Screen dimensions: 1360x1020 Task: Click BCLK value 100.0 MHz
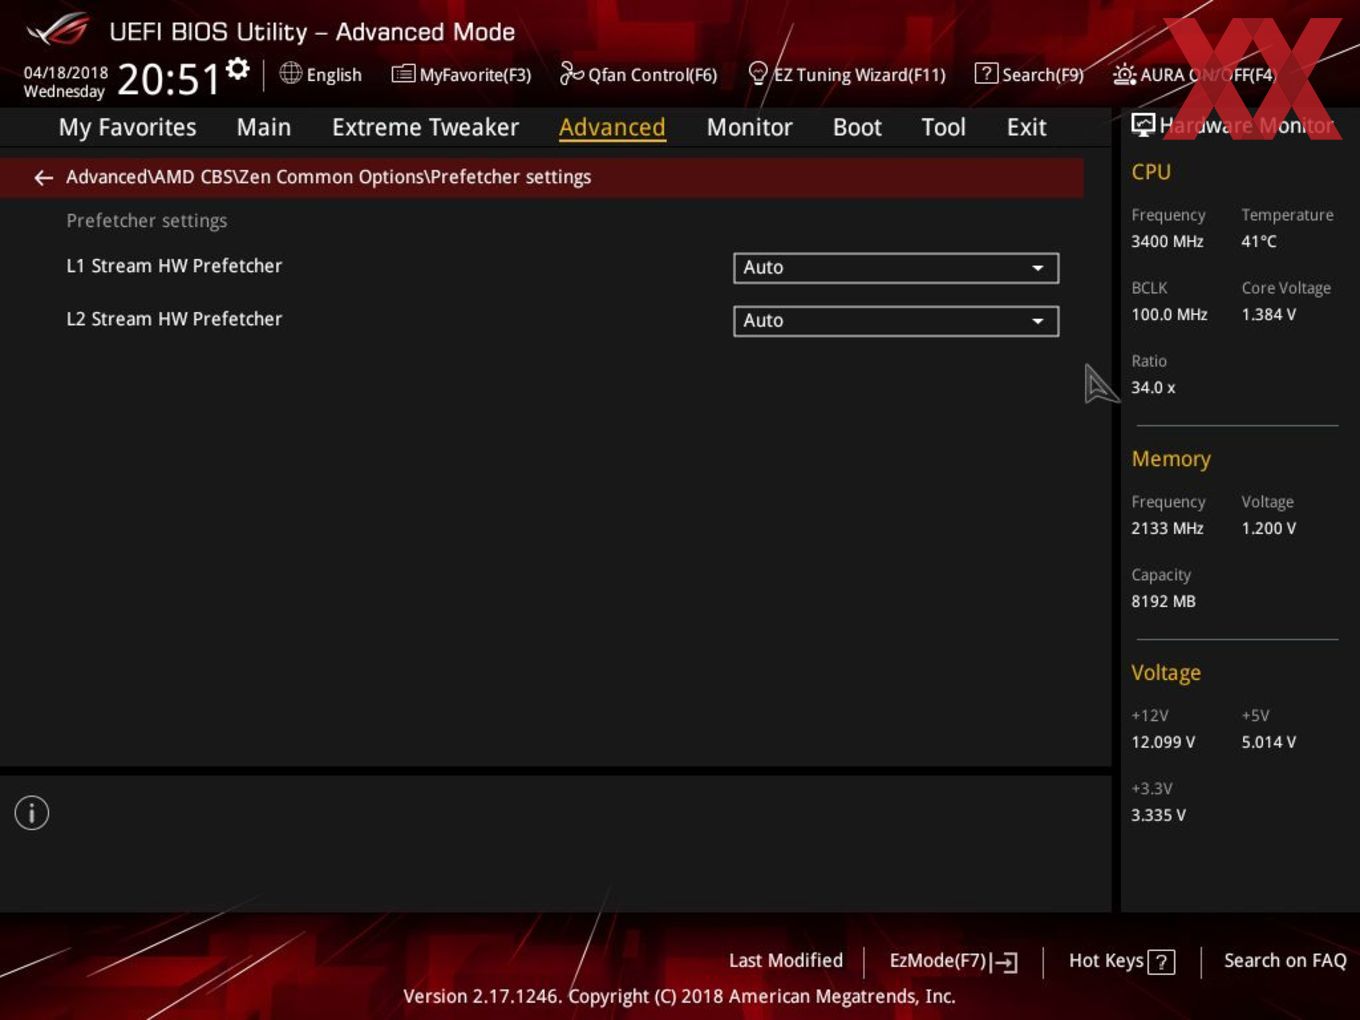1169,314
